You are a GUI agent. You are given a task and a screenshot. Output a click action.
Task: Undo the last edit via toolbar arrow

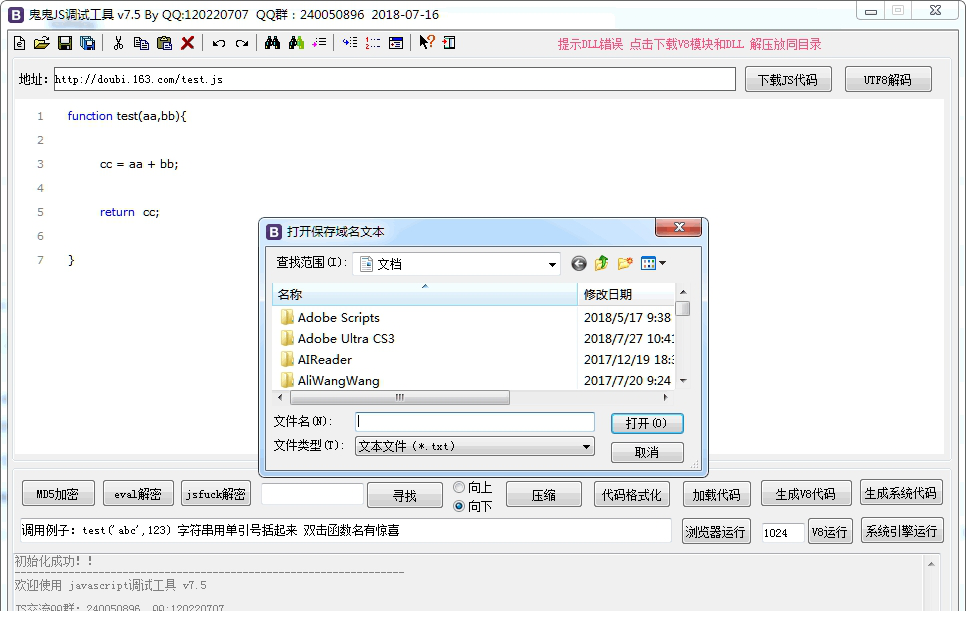(x=218, y=42)
